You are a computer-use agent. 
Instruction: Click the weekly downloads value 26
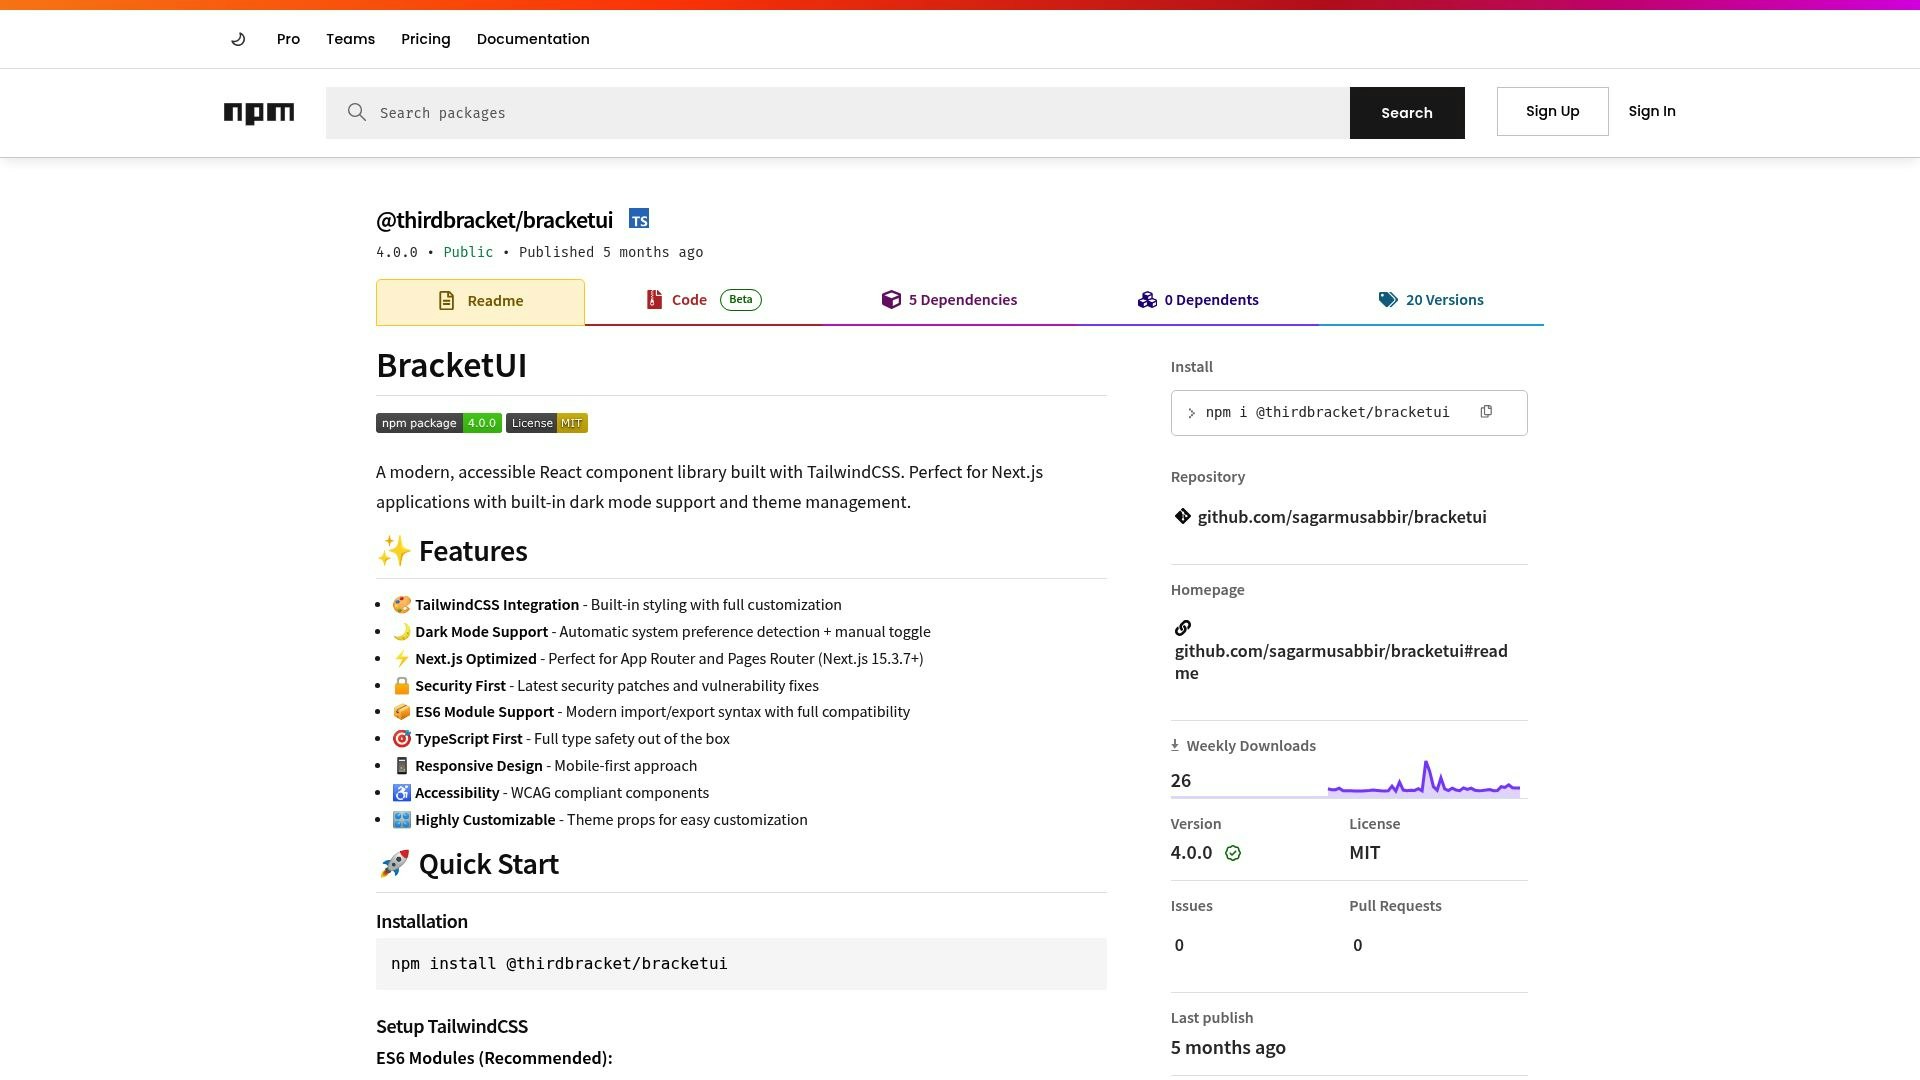point(1181,781)
